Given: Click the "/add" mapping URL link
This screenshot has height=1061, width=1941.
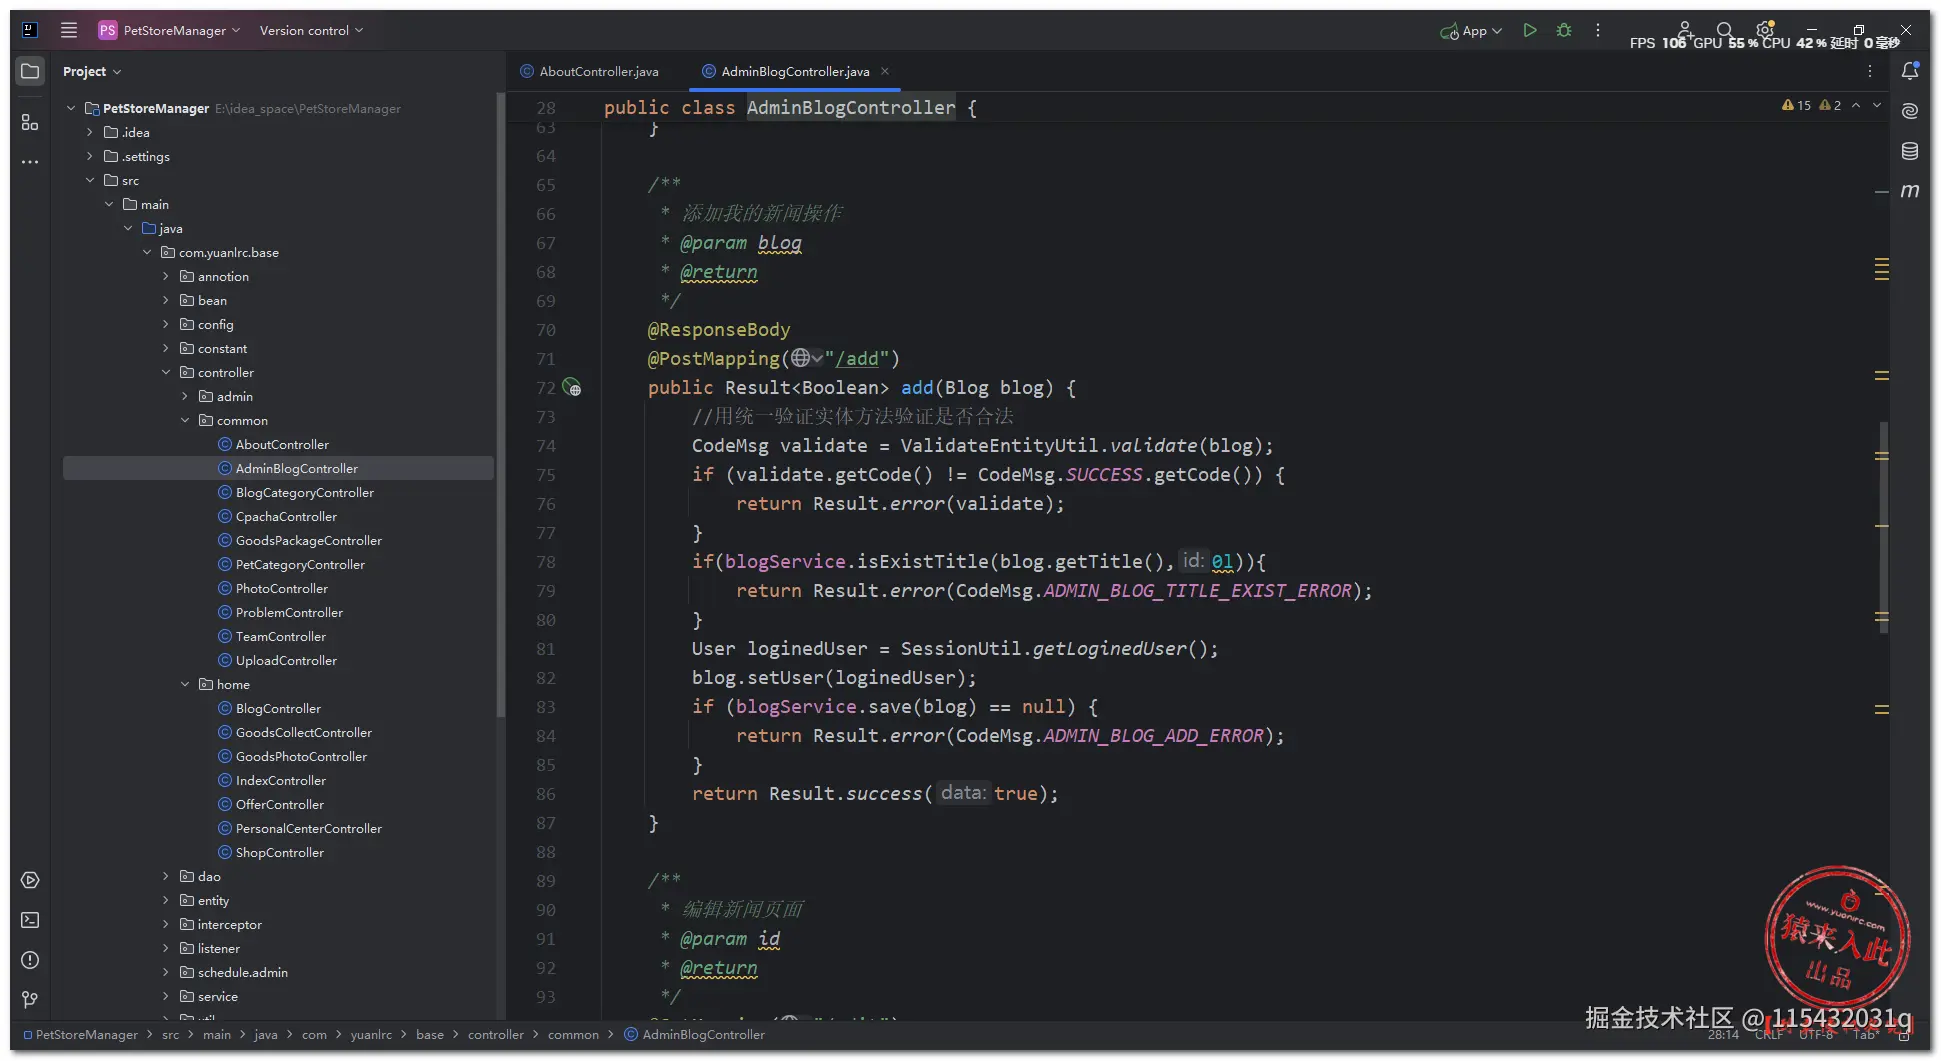Looking at the screenshot, I should pyautogui.click(x=856, y=358).
